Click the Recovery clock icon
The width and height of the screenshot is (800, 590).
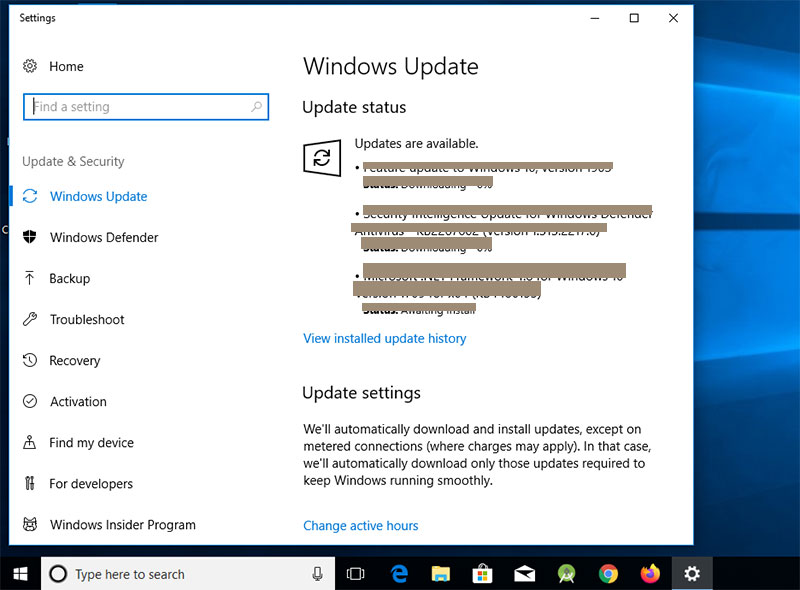30,360
